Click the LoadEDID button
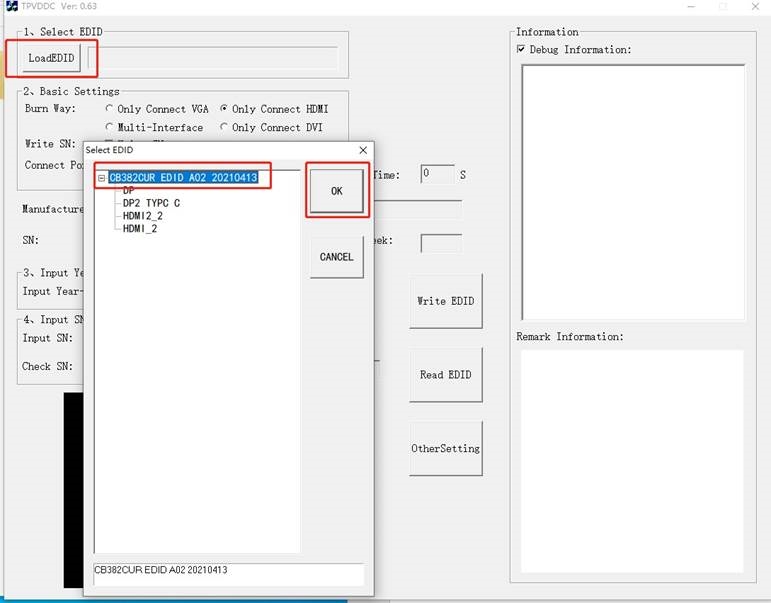The height and width of the screenshot is (603, 771). click(x=51, y=58)
